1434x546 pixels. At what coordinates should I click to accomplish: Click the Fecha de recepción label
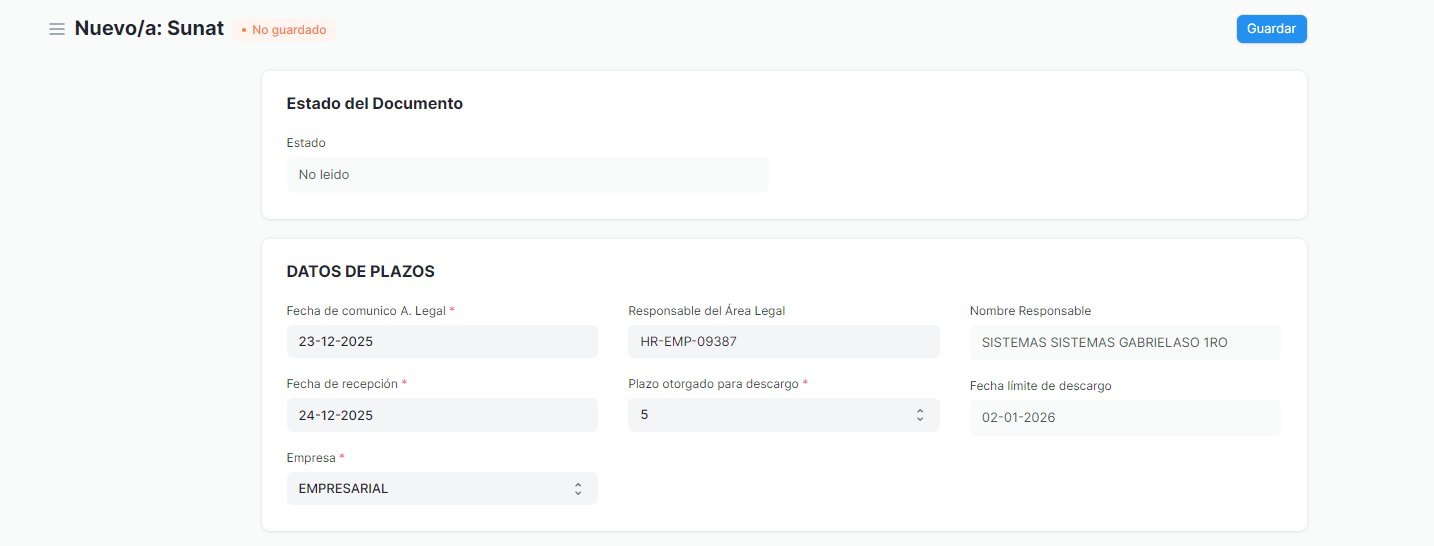342,384
